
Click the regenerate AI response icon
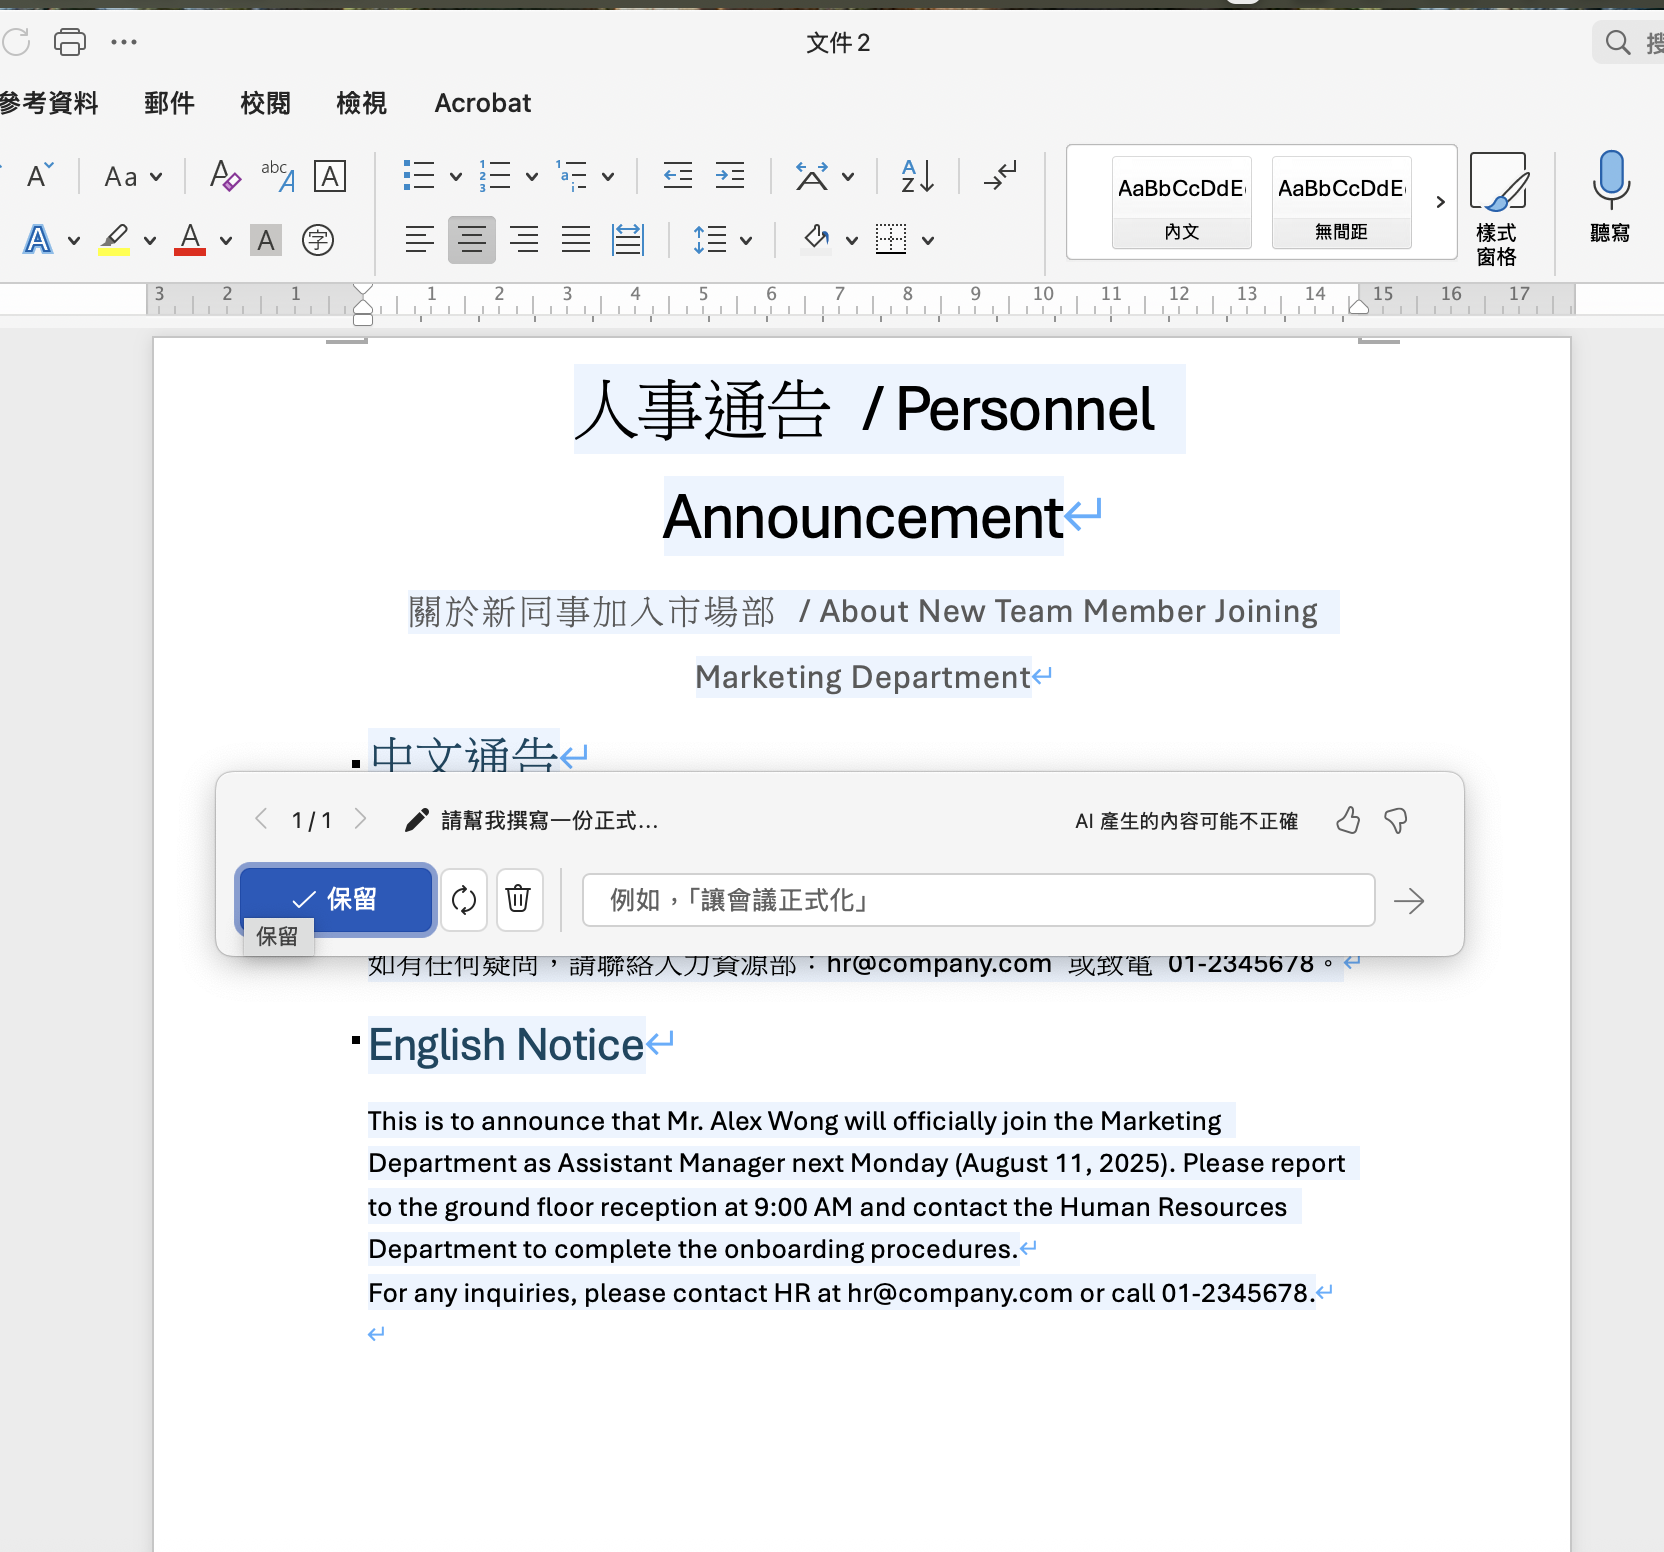pyautogui.click(x=464, y=900)
